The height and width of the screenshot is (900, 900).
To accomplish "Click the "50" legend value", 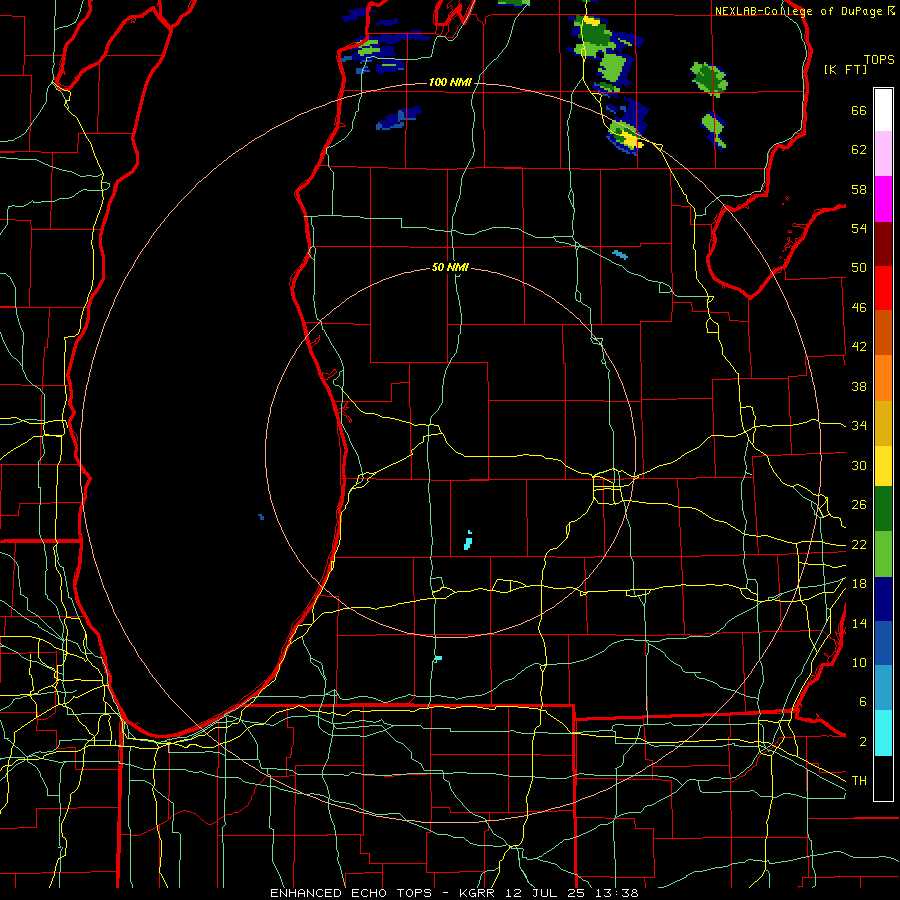I will click(x=859, y=268).
